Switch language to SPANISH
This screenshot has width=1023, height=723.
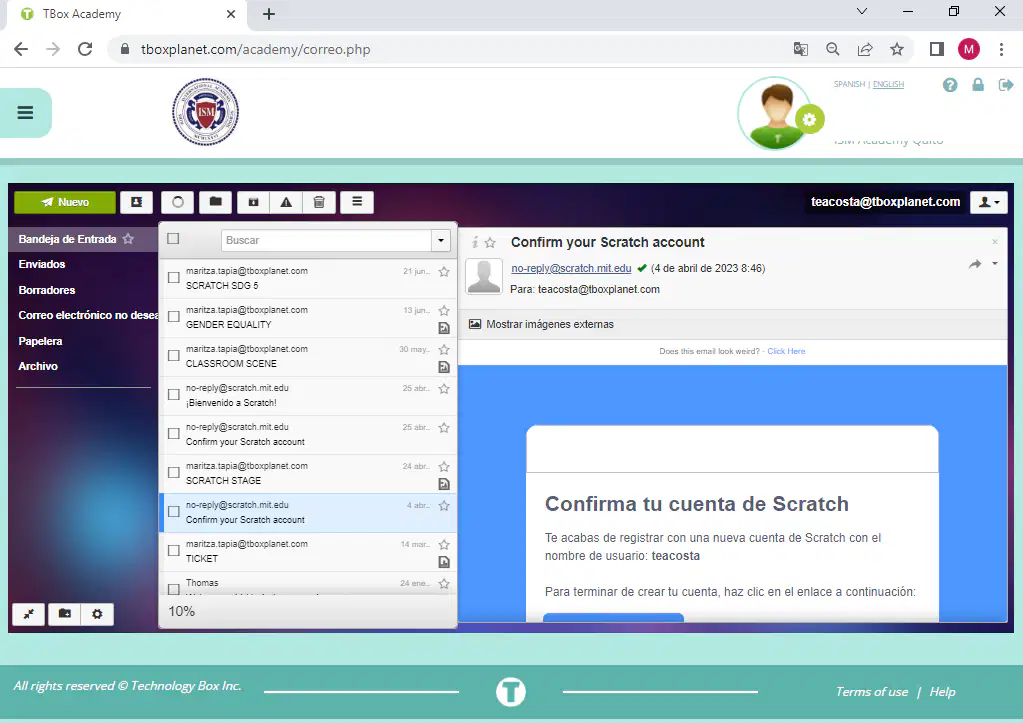pos(849,84)
